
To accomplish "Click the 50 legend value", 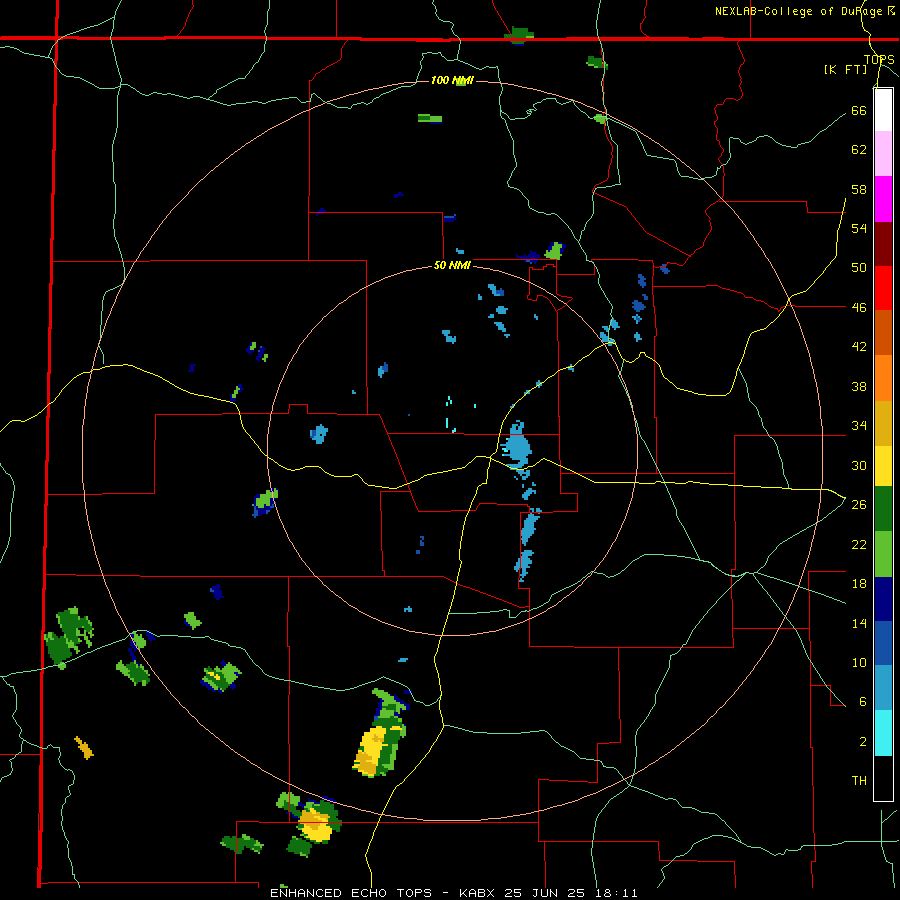I will tap(859, 268).
